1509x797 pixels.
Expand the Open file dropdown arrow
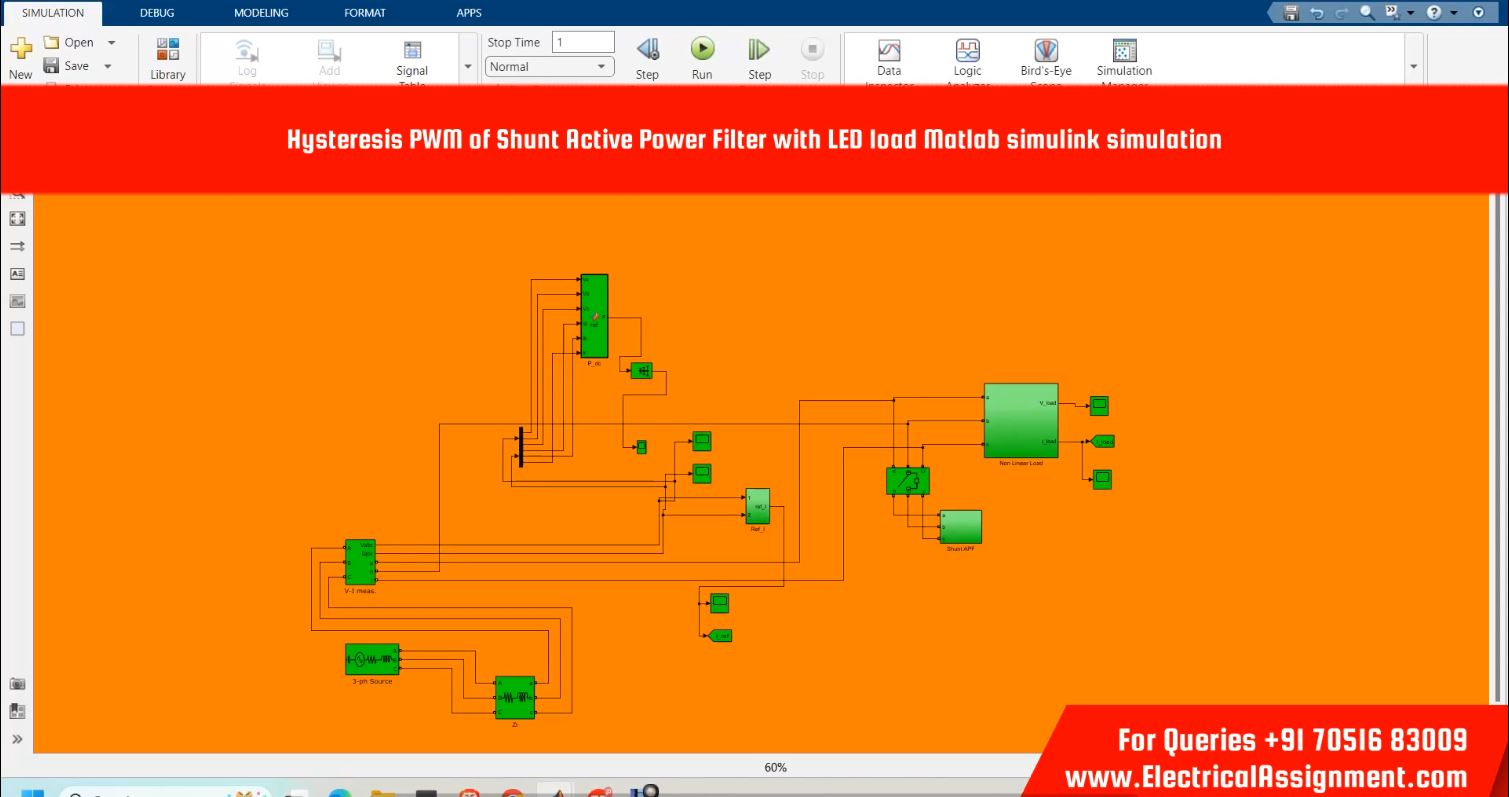click(111, 43)
